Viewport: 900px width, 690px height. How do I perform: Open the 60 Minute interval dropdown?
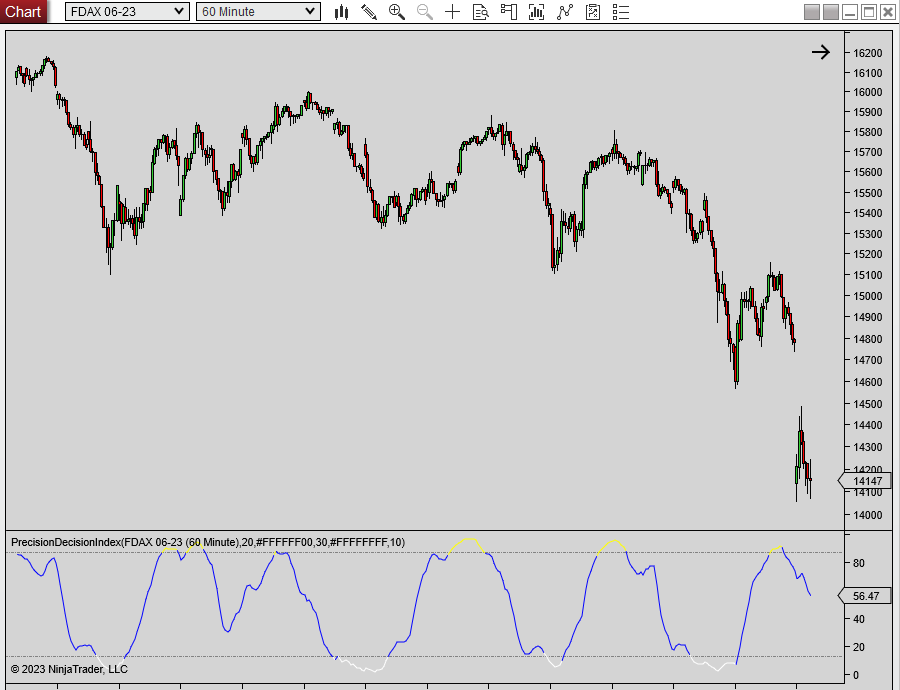[x=258, y=12]
